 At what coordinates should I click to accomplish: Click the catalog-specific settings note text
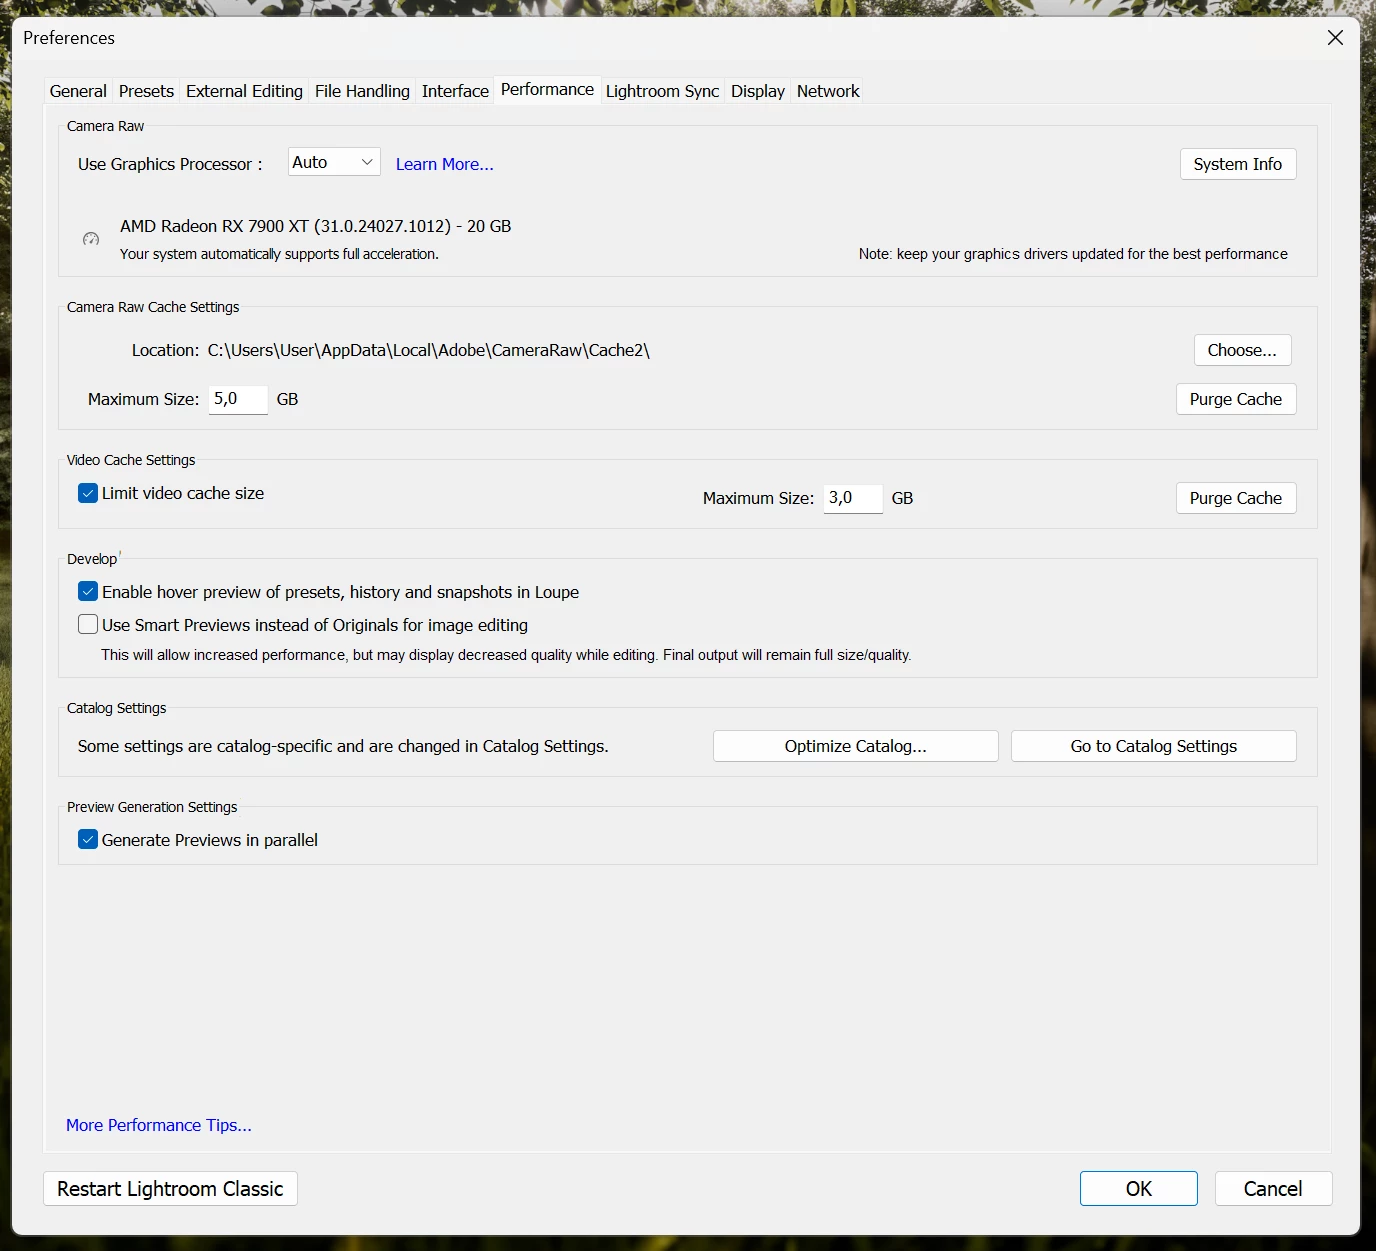[343, 746]
